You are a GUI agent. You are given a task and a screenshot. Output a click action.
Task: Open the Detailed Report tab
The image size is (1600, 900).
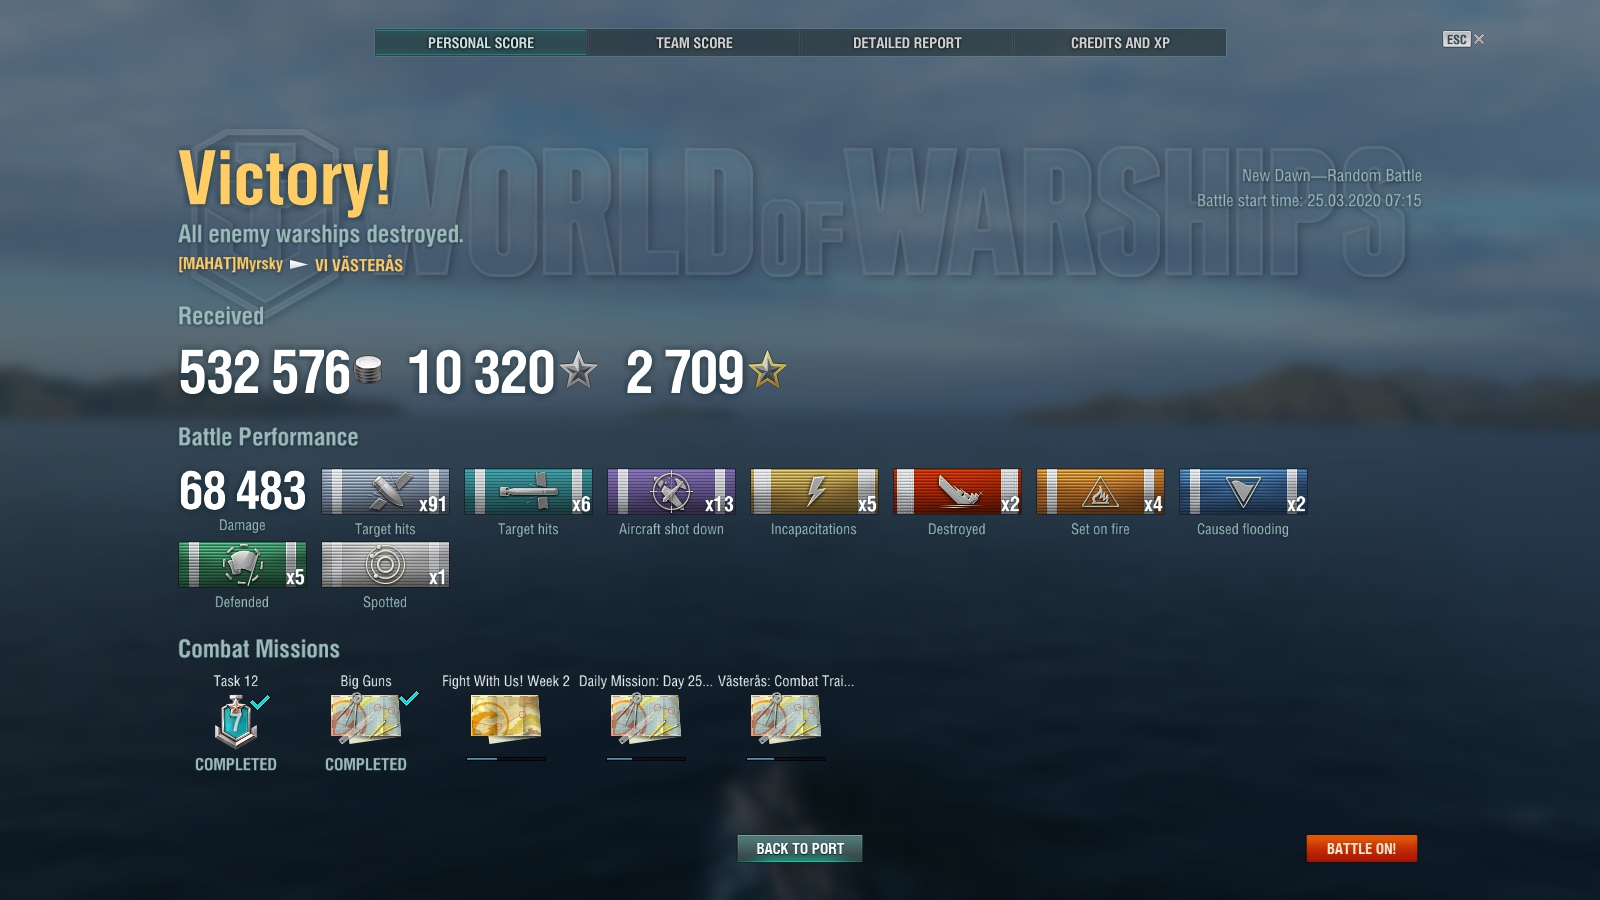pos(907,43)
